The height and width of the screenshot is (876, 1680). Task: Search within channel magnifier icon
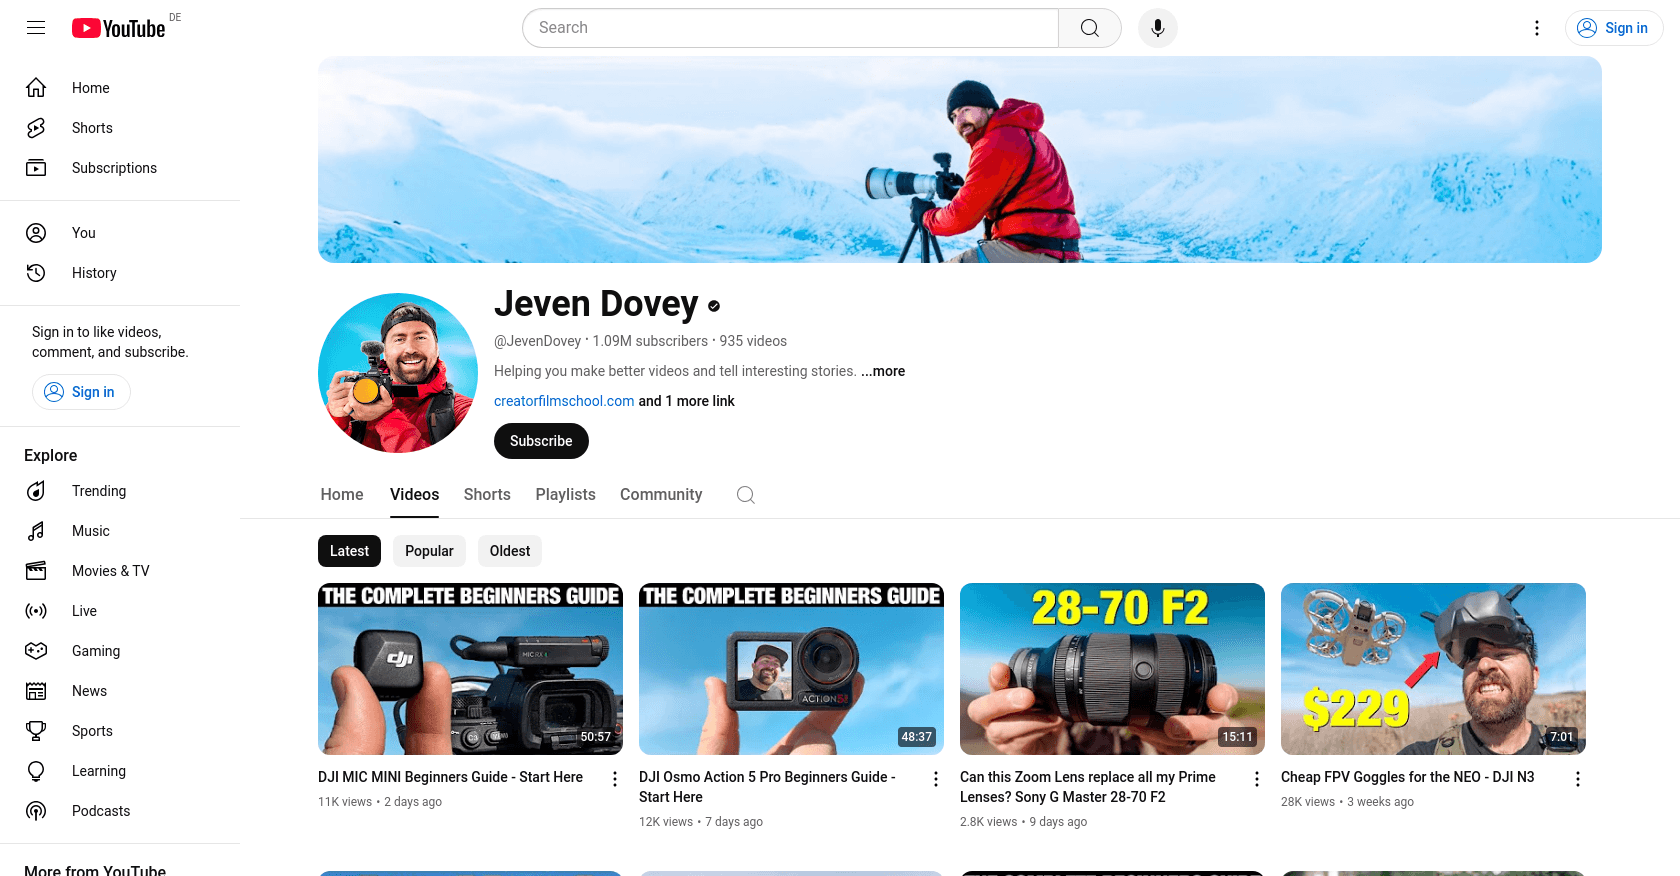tap(745, 495)
